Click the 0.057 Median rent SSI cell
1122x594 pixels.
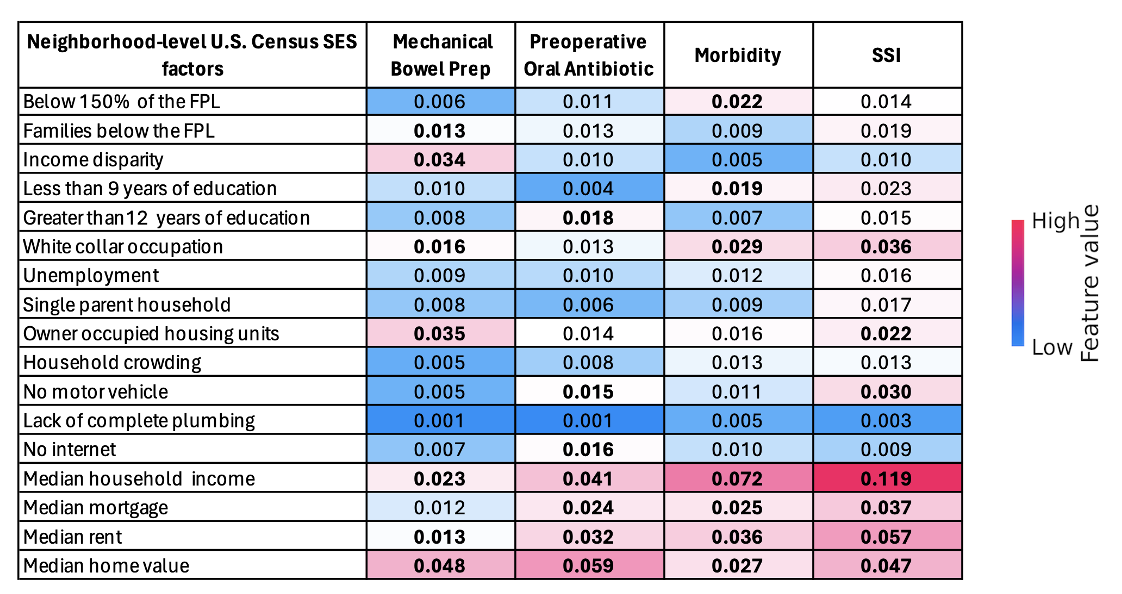pos(886,536)
